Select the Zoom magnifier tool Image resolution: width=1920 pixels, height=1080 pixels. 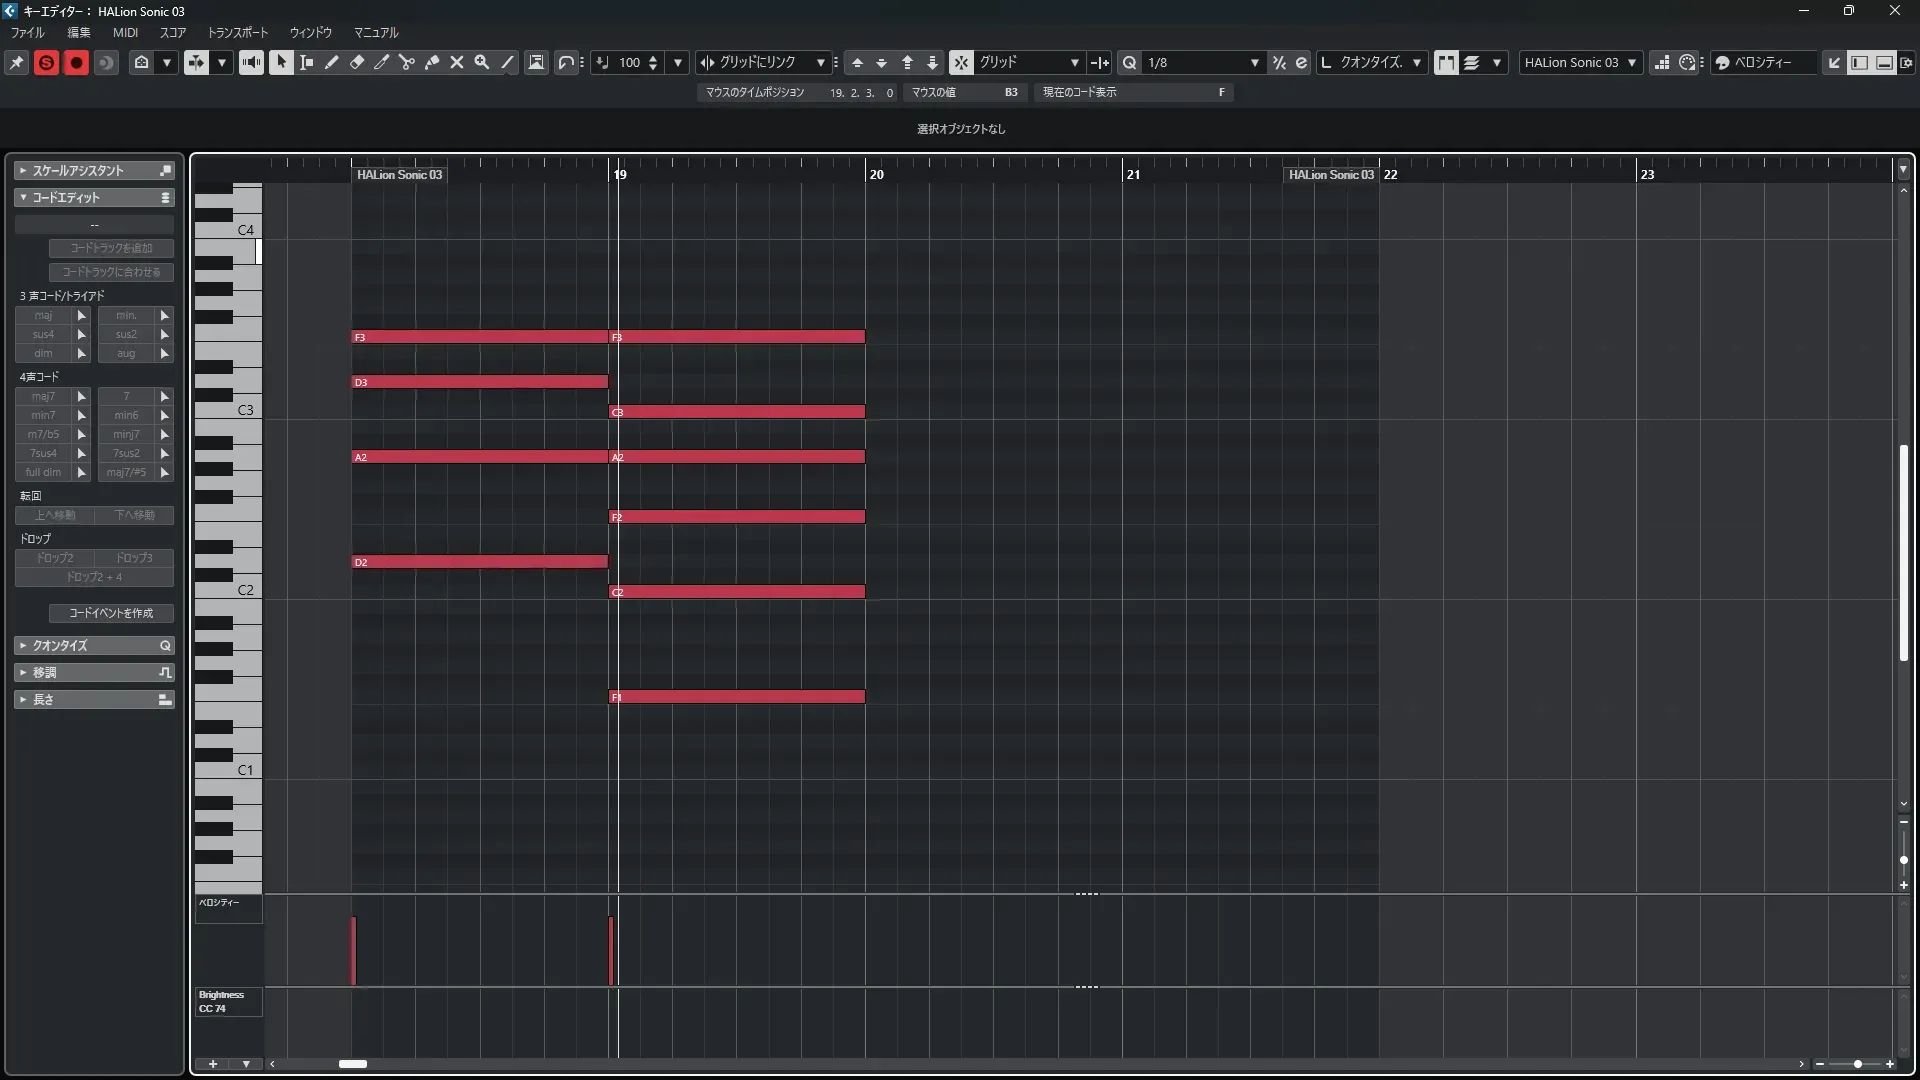pos(482,62)
